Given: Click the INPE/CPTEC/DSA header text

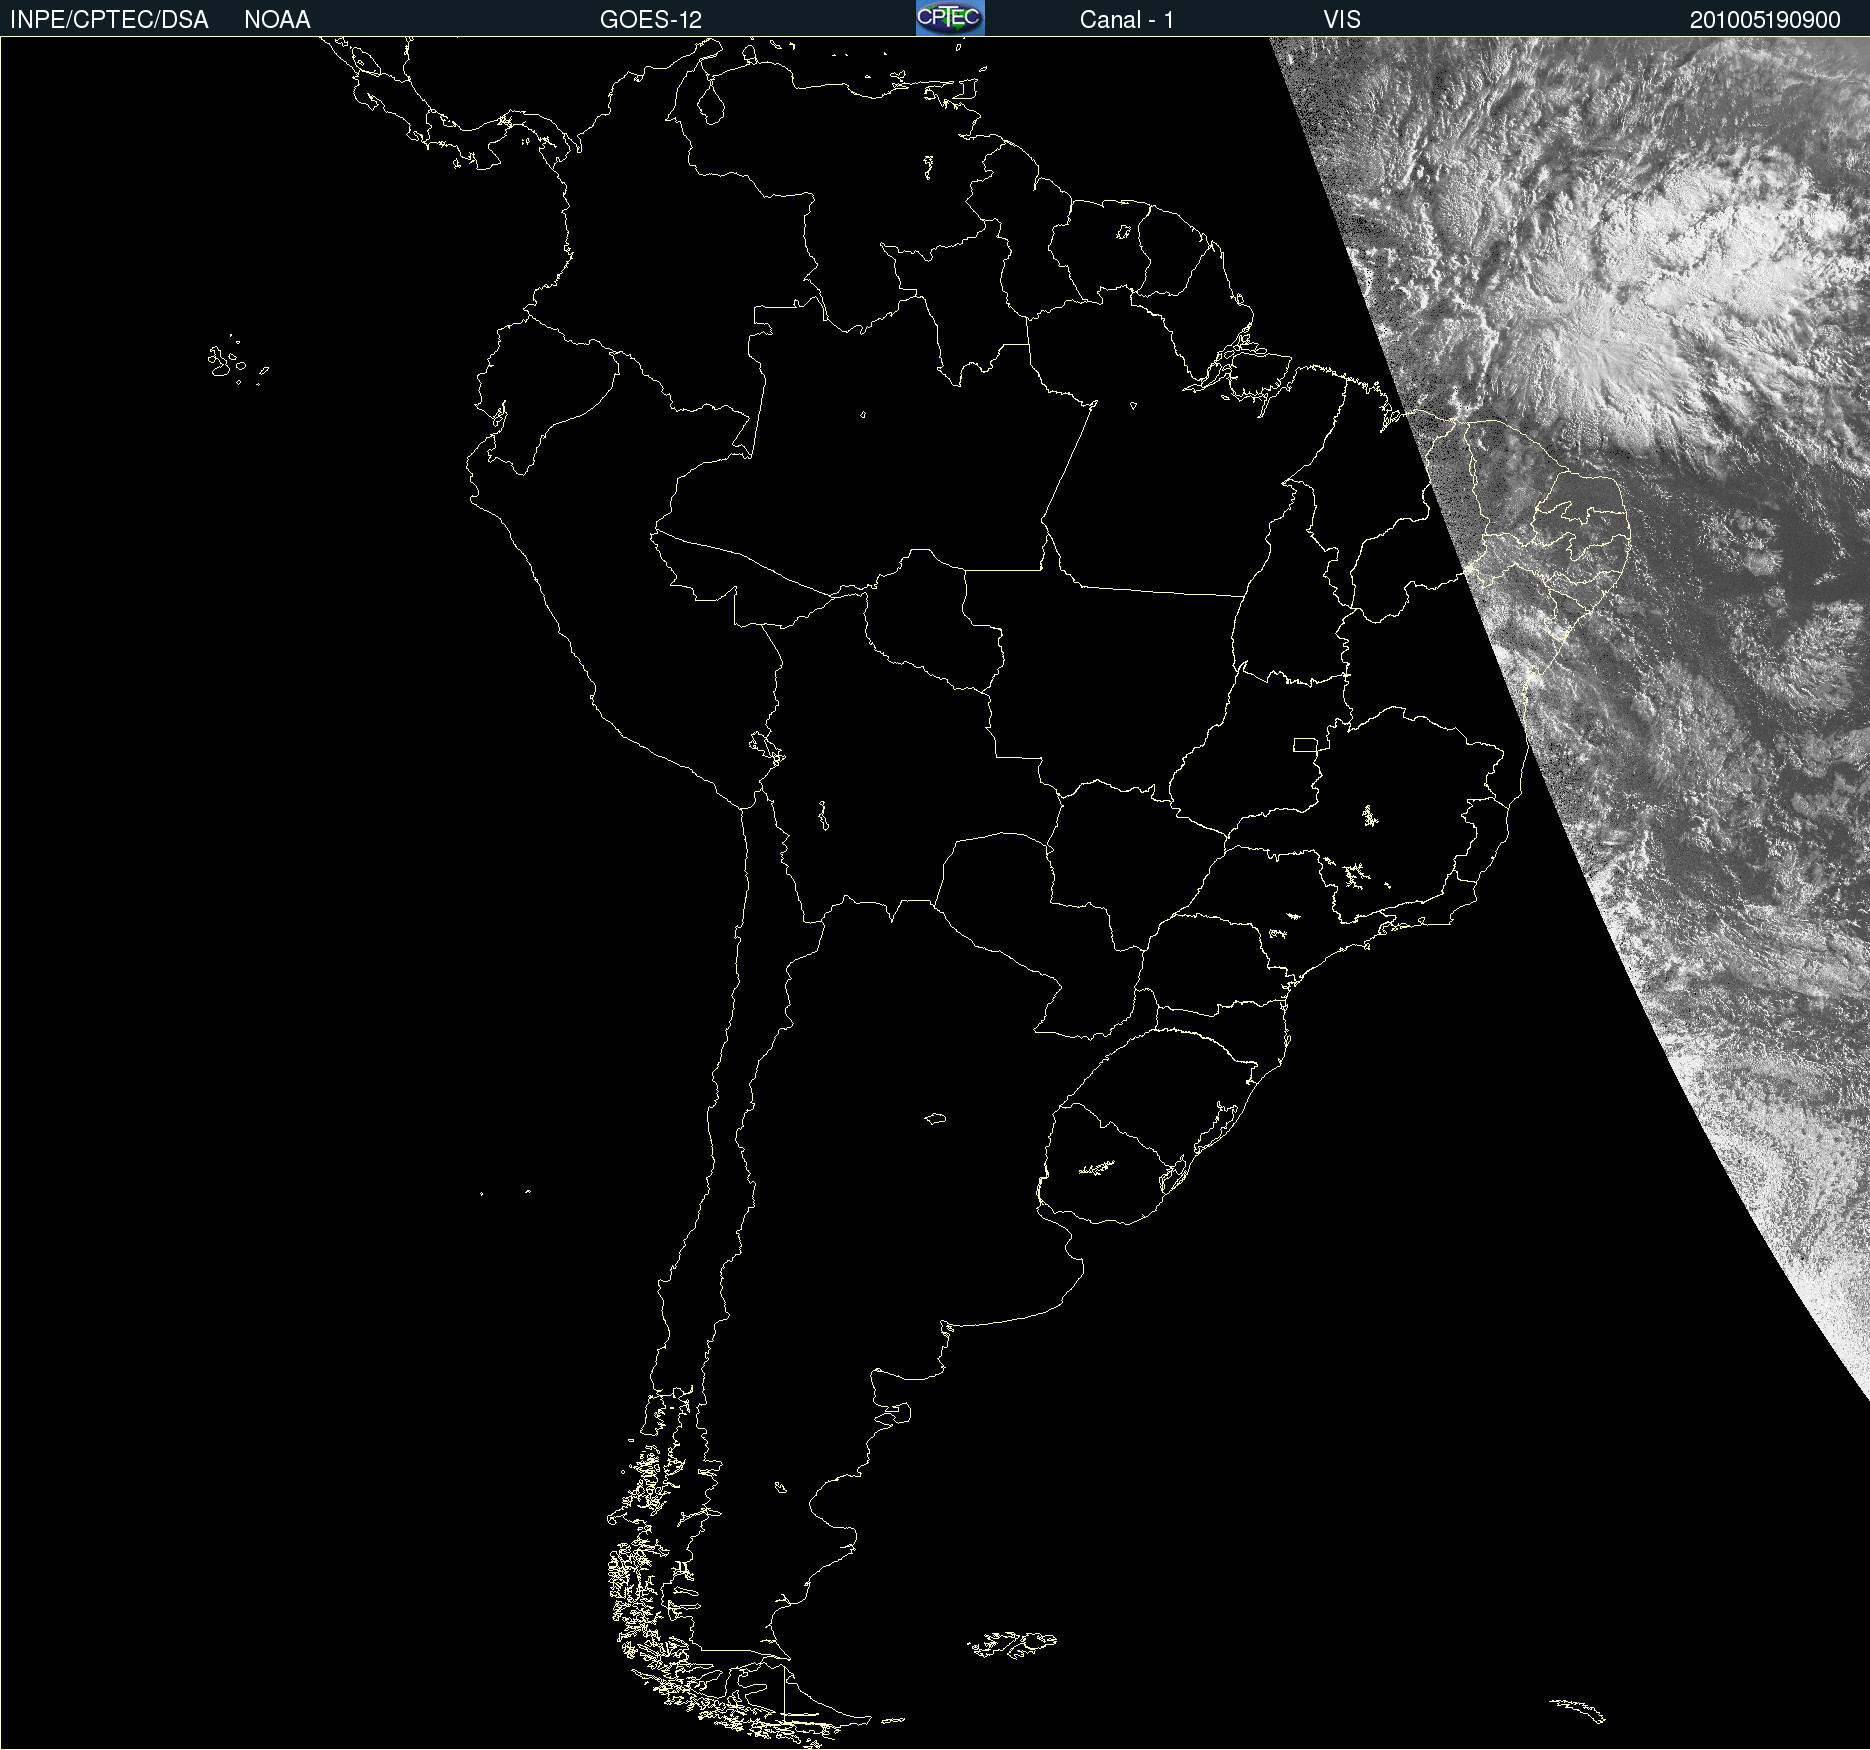Looking at the screenshot, I should [x=109, y=20].
